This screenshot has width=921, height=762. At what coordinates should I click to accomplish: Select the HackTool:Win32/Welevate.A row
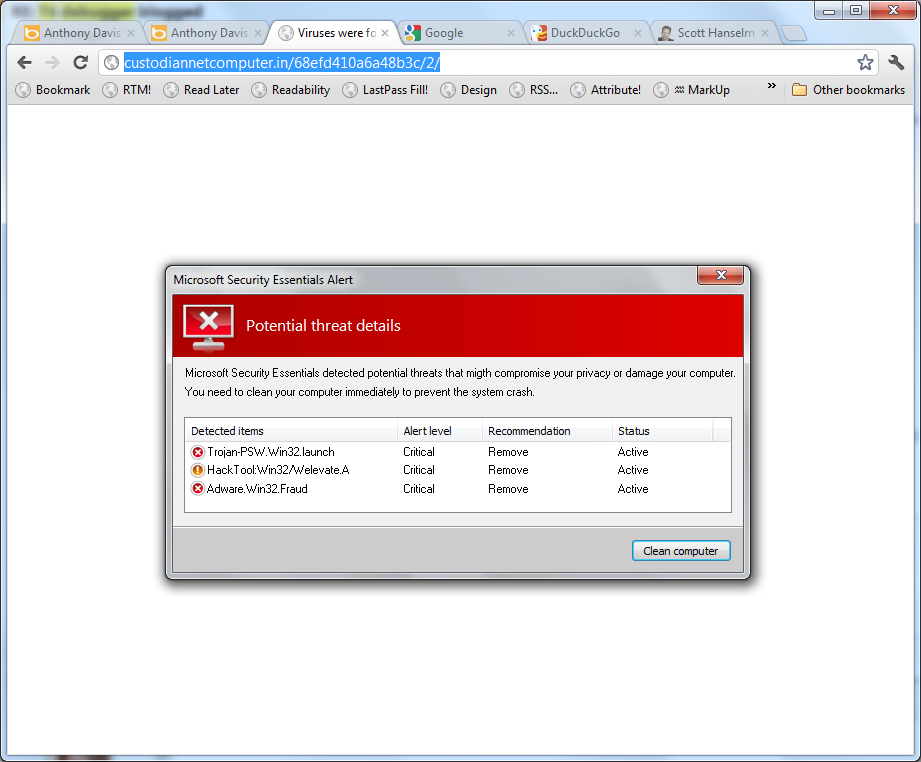point(458,470)
